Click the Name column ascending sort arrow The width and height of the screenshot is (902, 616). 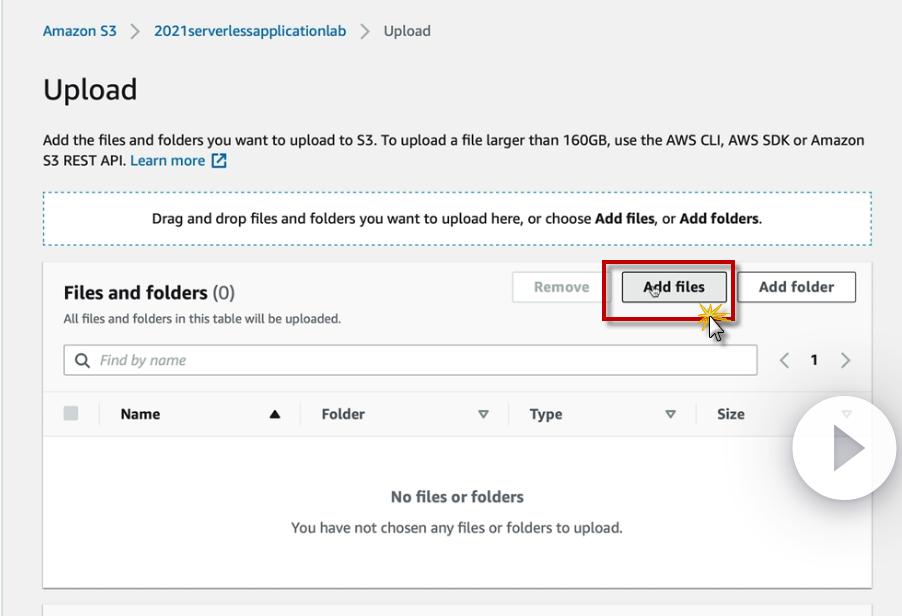(275, 414)
